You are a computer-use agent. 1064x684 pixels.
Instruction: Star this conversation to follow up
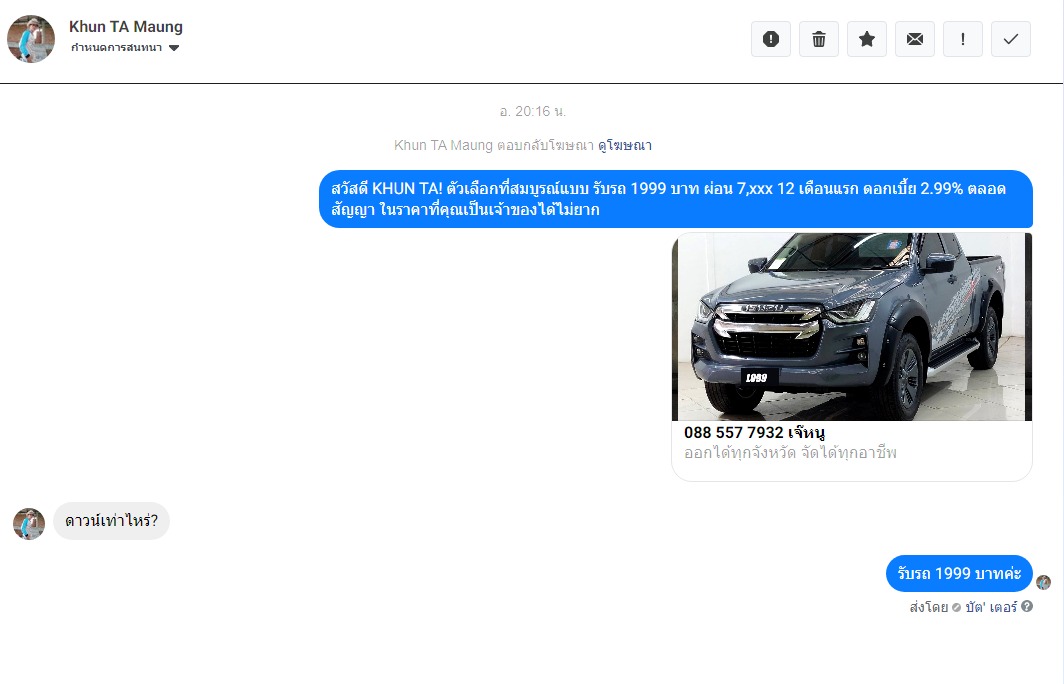coord(866,39)
